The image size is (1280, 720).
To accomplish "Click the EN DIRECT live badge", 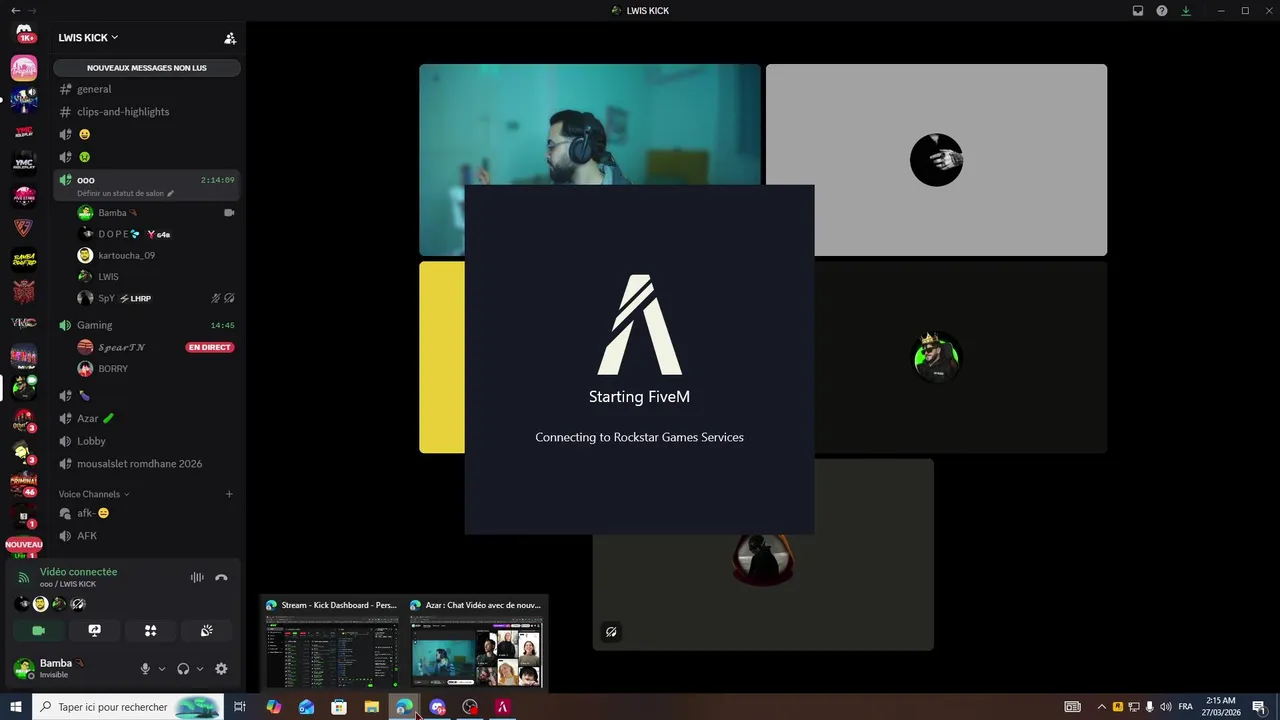I will [x=209, y=347].
